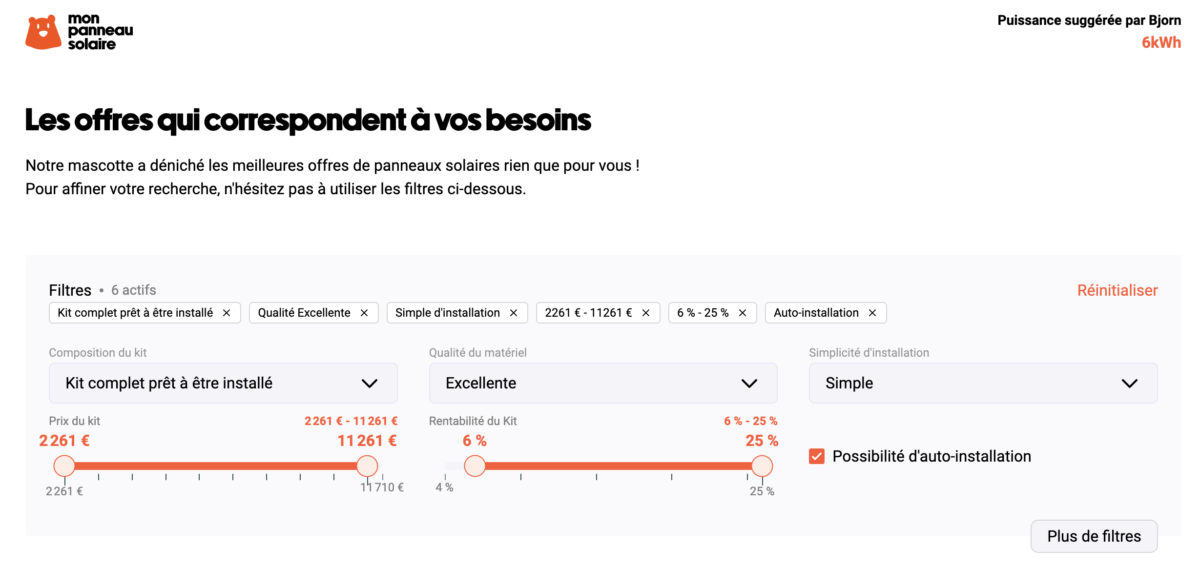Click the '6kWh' suggested power value

(1161, 42)
